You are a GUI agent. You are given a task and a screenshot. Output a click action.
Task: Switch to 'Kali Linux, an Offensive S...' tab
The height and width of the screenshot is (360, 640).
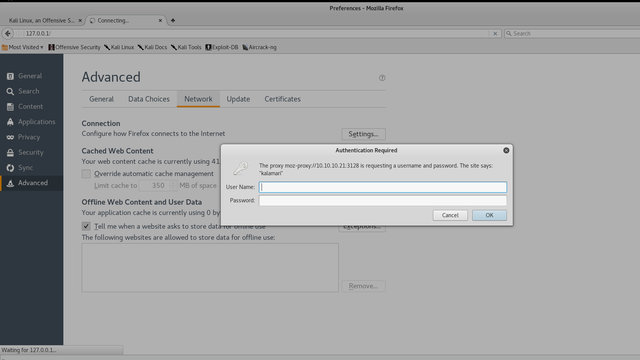pyautogui.click(x=42, y=20)
